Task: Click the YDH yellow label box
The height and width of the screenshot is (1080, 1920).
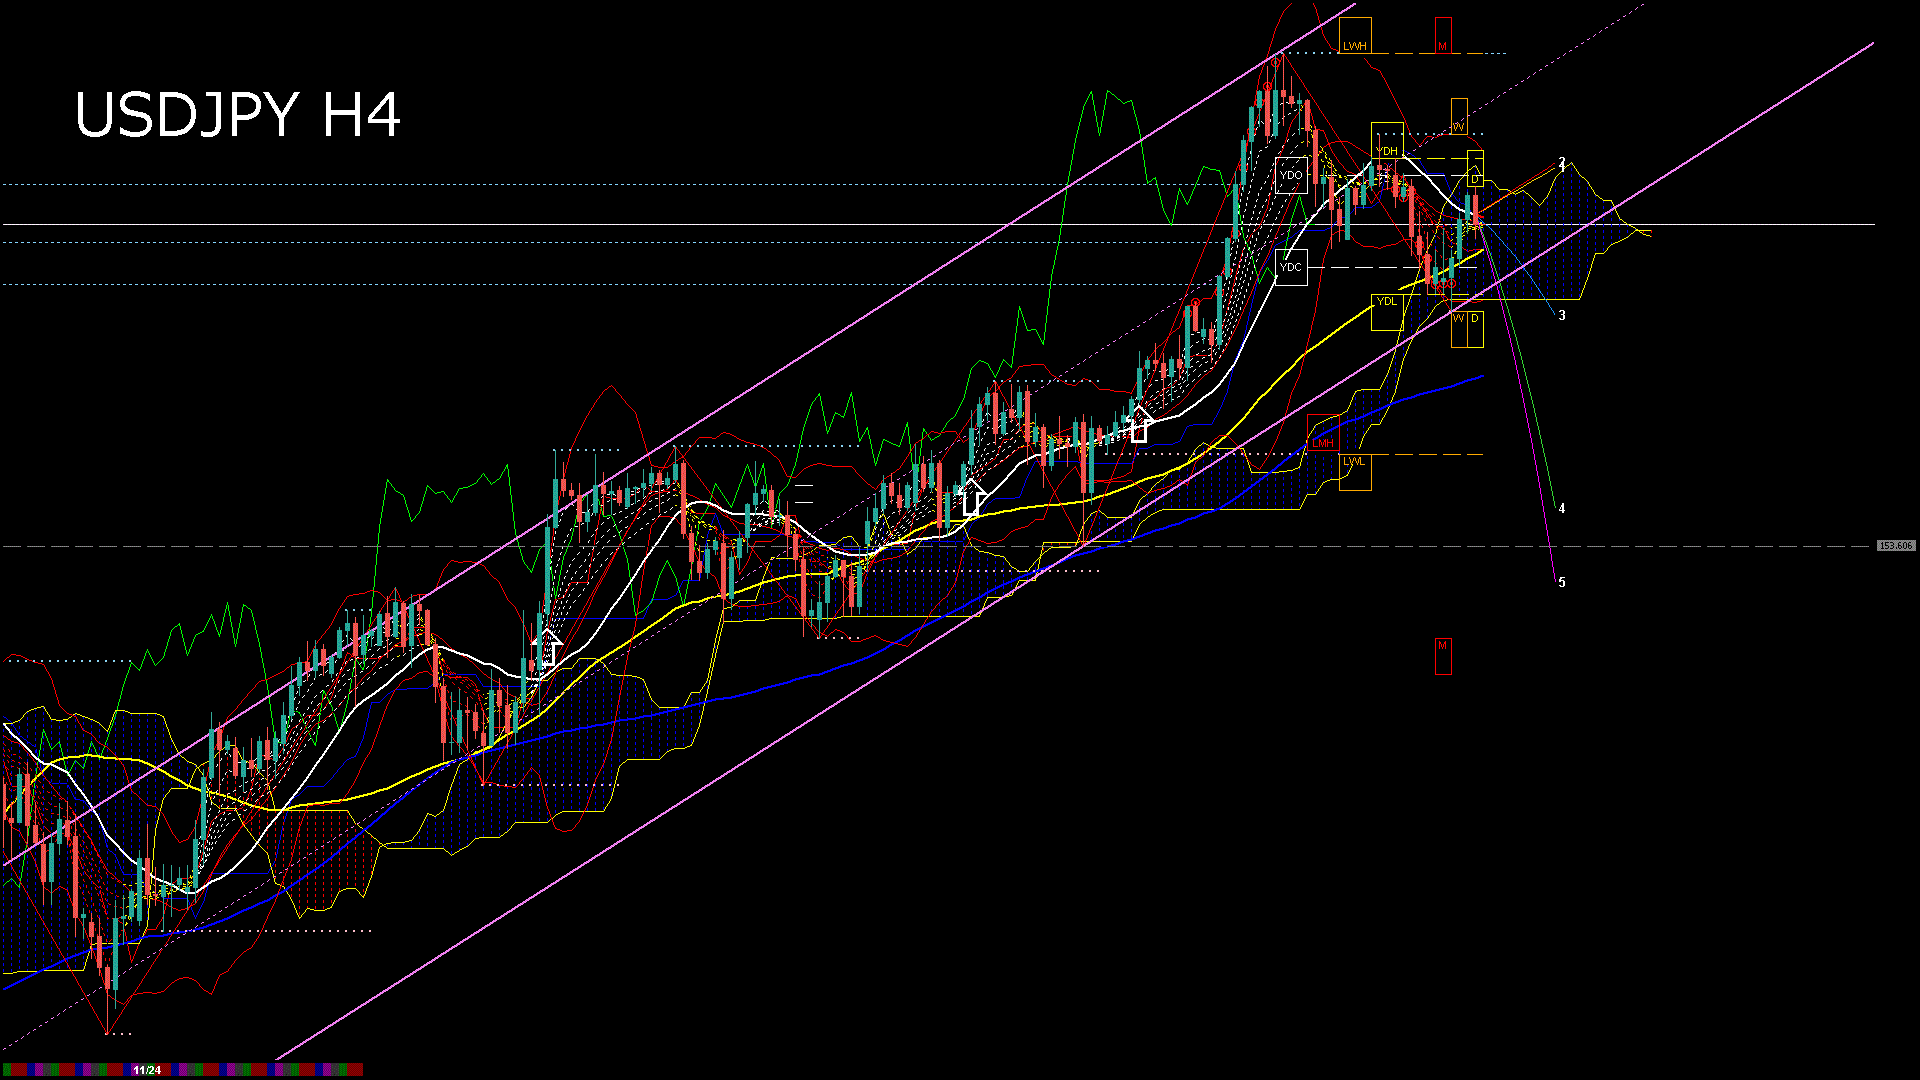Action: pos(1387,140)
